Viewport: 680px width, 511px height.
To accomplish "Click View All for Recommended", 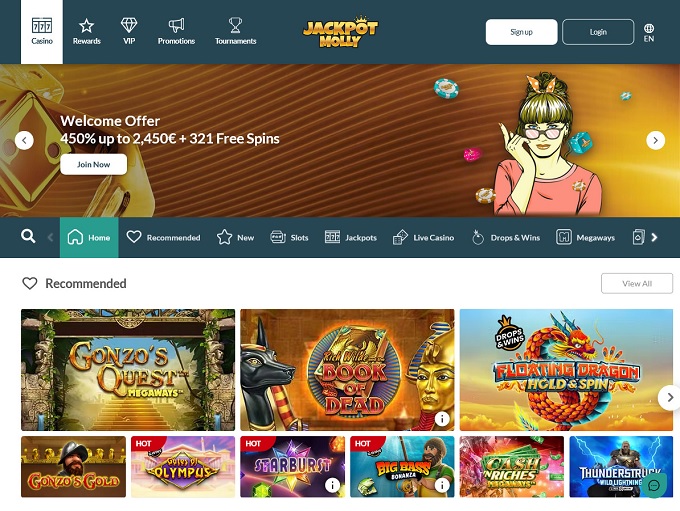I will (637, 283).
